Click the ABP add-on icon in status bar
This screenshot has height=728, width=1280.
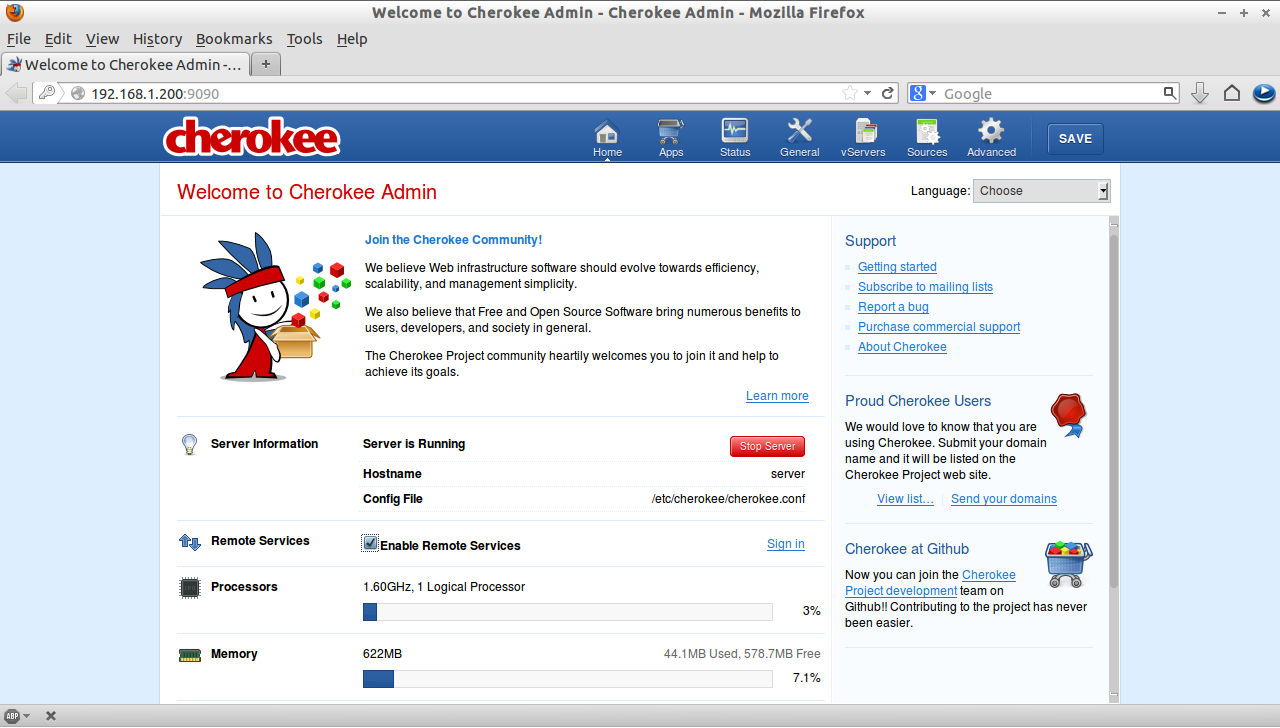[x=12, y=716]
